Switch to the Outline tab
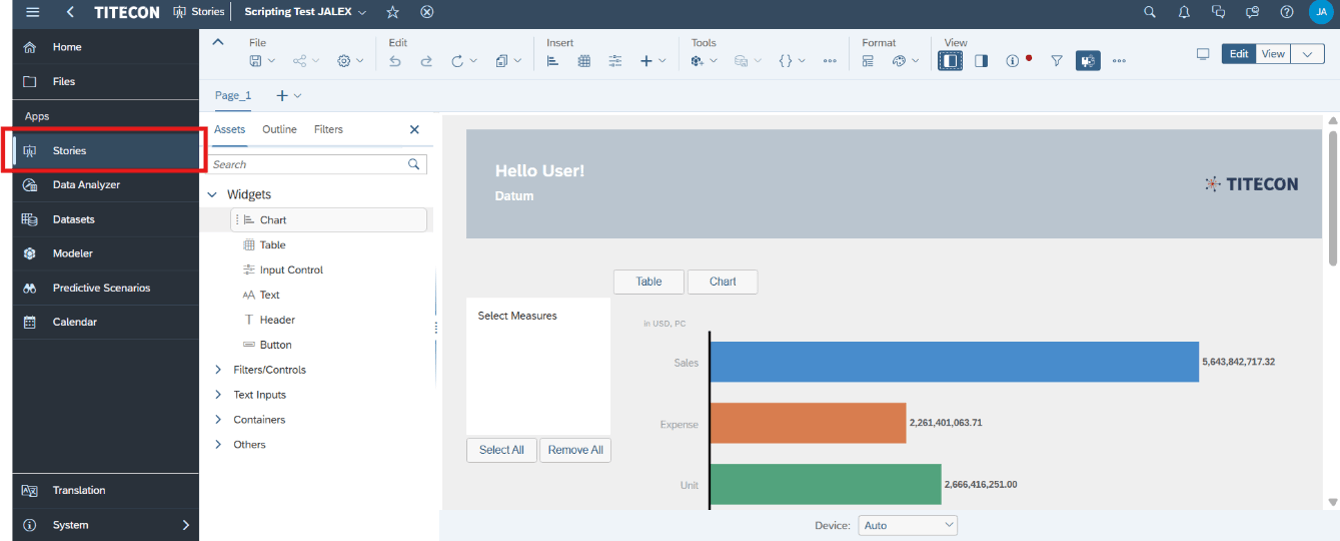The height and width of the screenshot is (541, 1340). click(279, 129)
